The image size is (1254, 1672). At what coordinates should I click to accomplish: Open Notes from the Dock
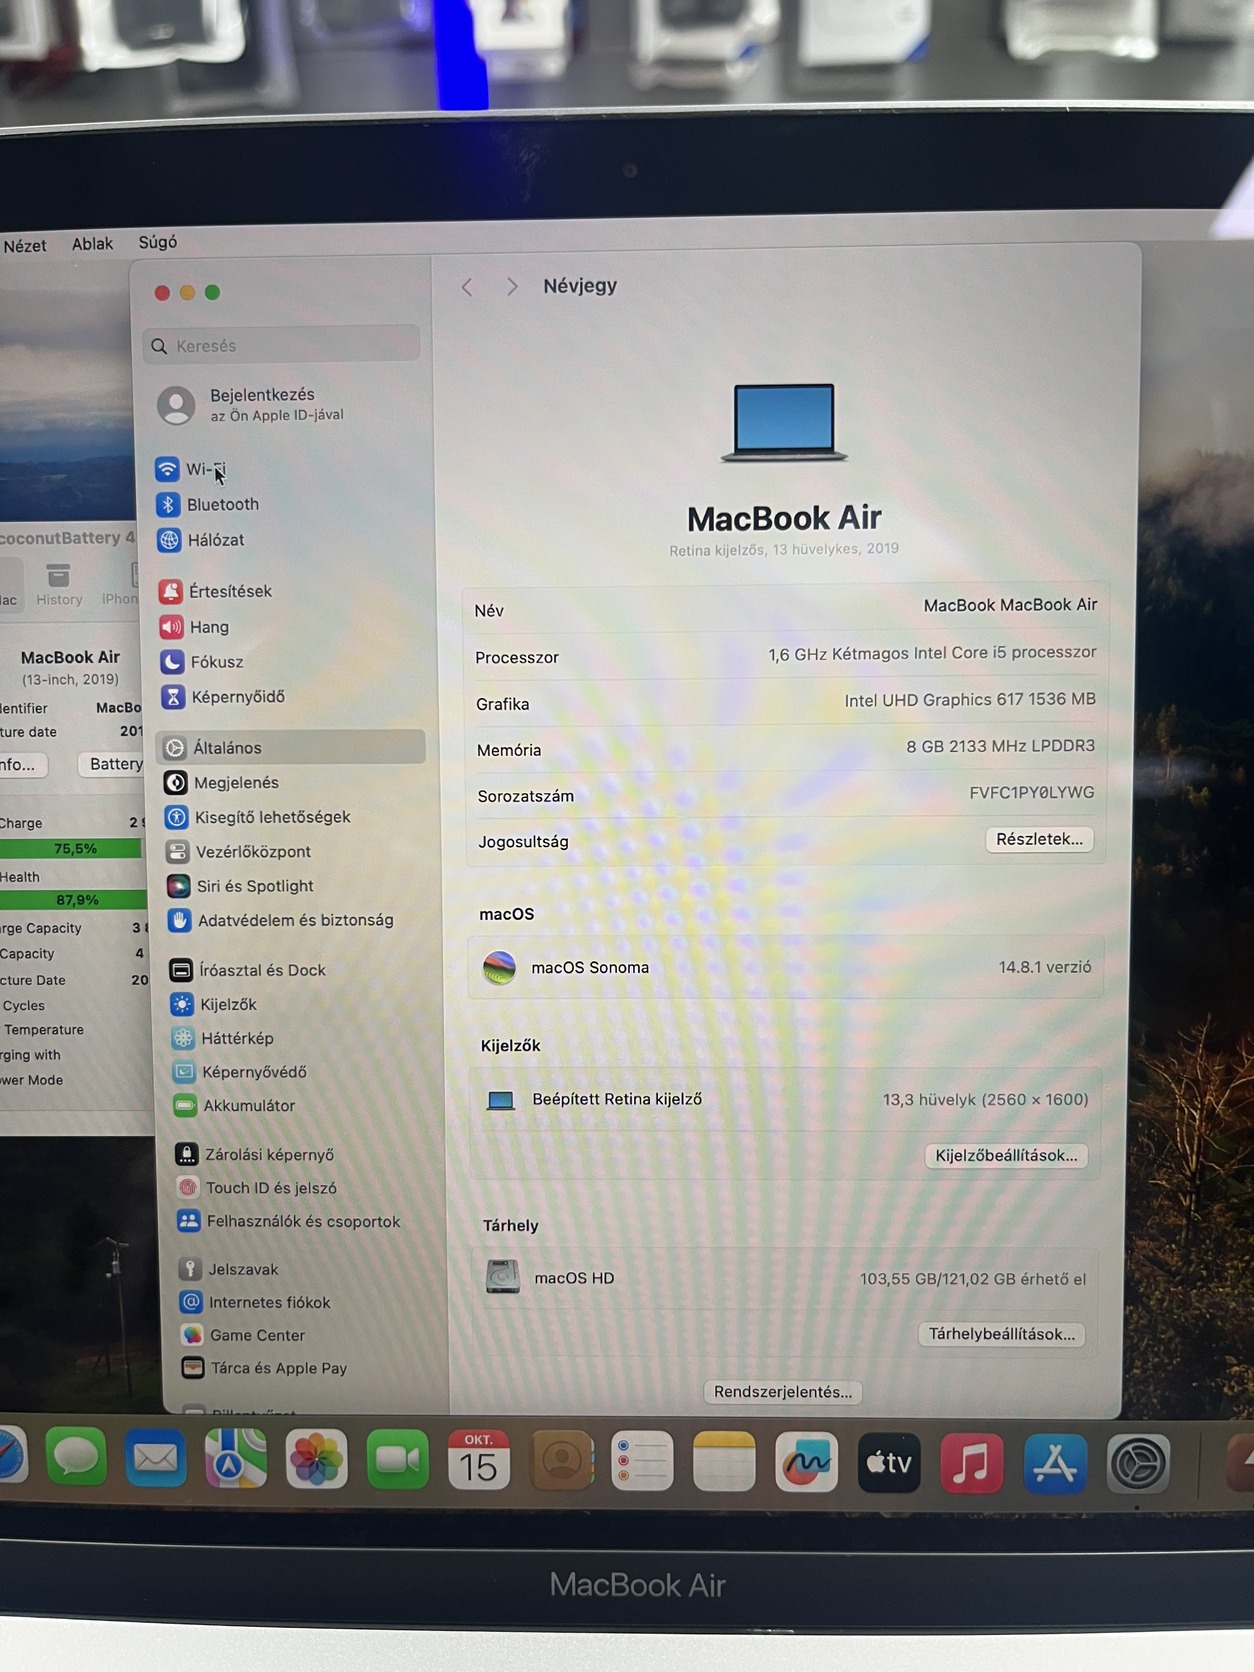coord(724,1461)
